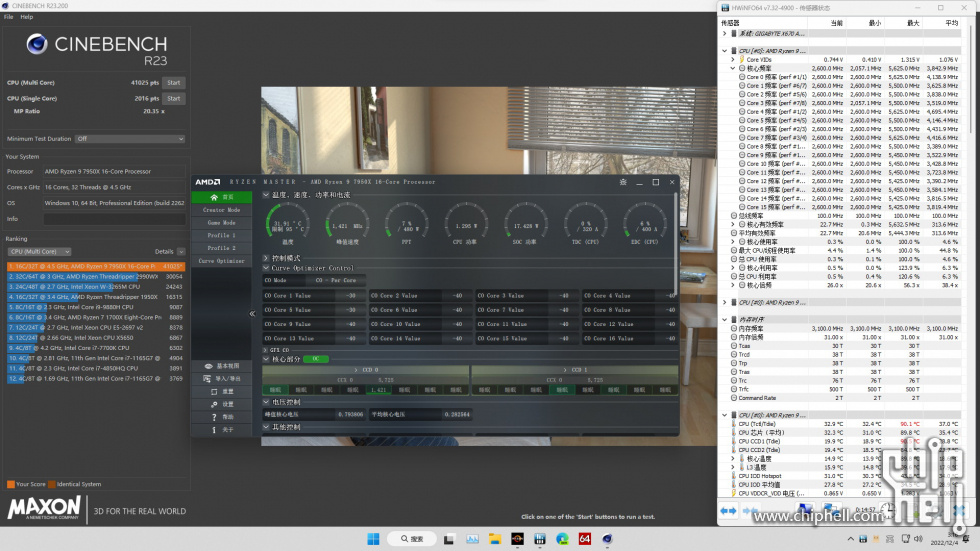The width and height of the screenshot is (980, 551).
Task: Start the CPU Multi Core test
Action: 174,82
